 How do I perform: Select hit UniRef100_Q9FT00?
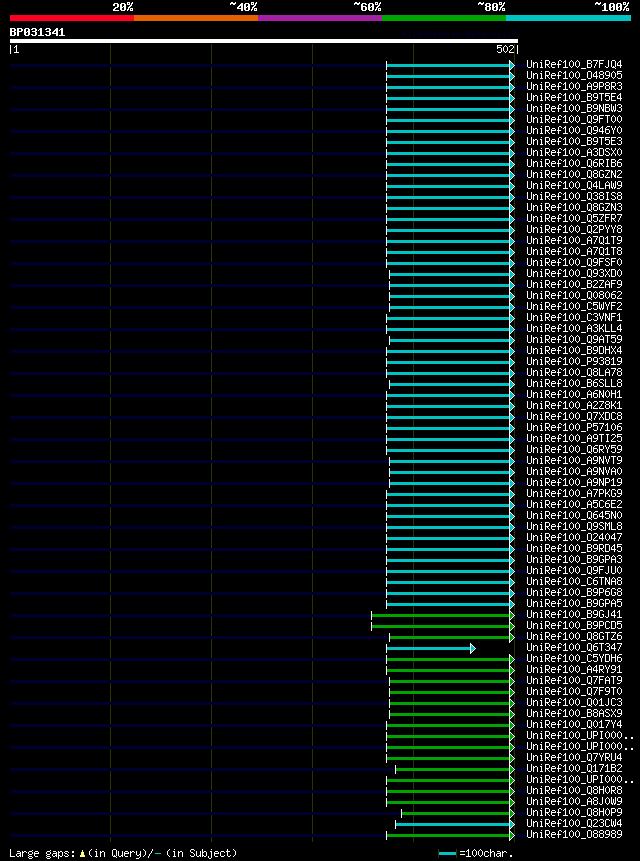point(574,120)
